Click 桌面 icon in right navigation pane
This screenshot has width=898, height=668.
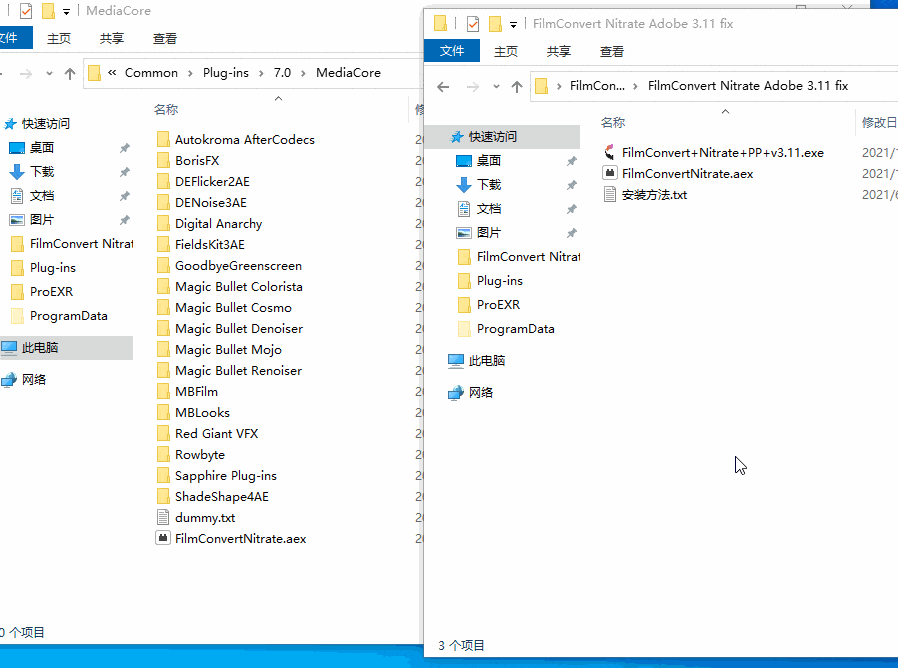click(x=488, y=161)
